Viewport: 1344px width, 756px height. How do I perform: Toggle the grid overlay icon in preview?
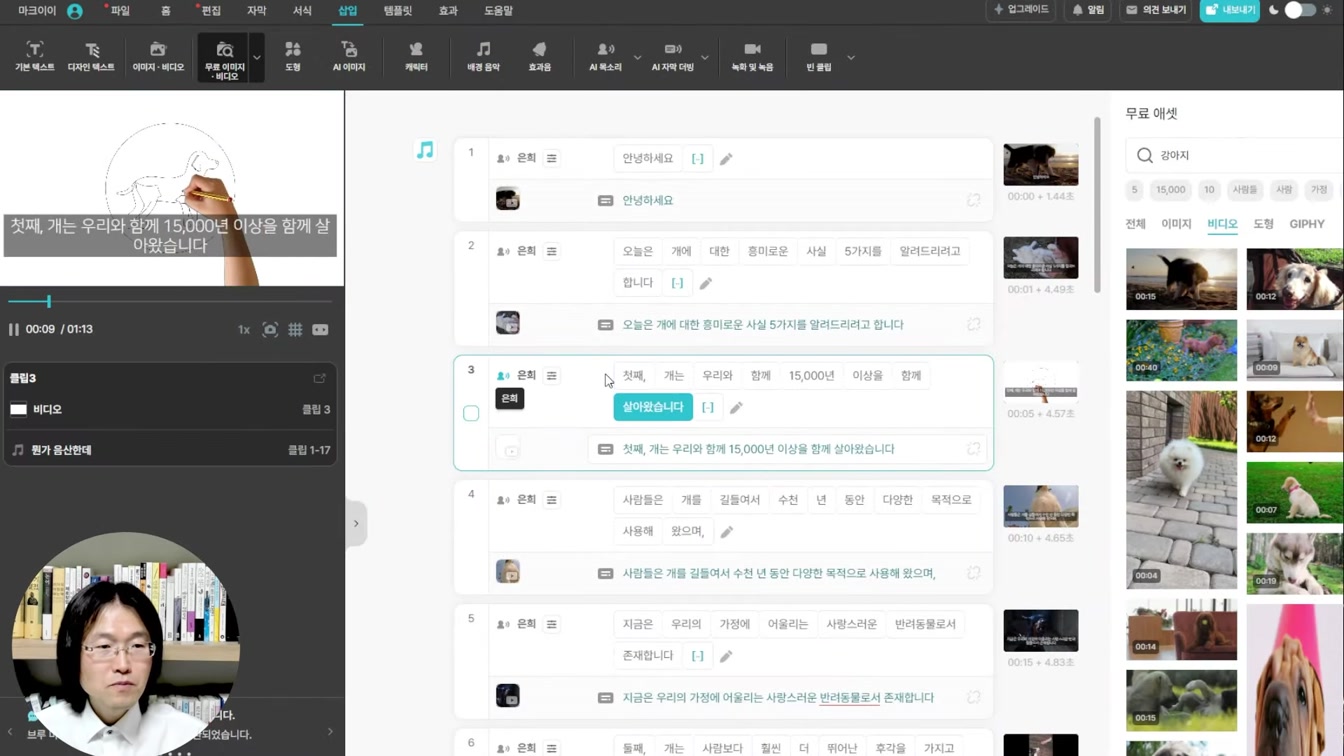coord(295,329)
